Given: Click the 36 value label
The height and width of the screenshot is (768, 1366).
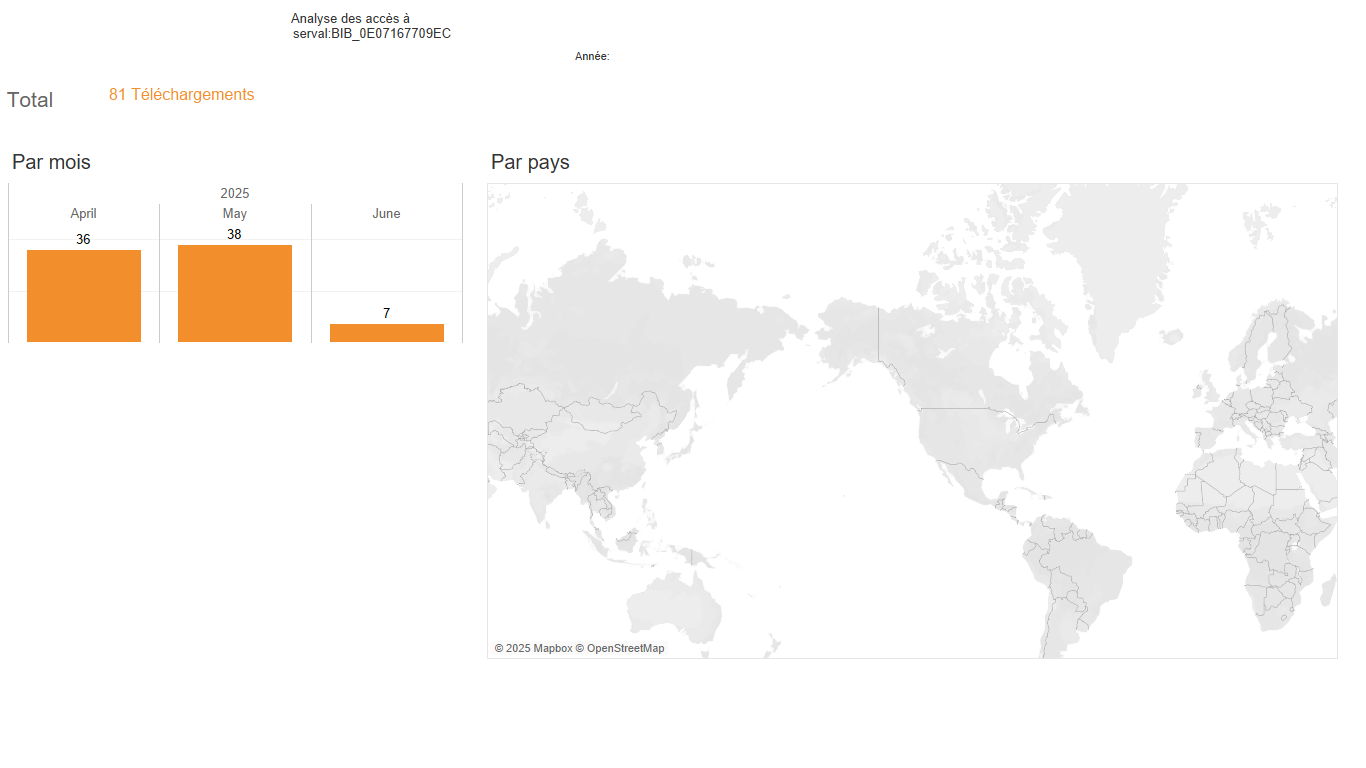Looking at the screenshot, I should (83, 240).
